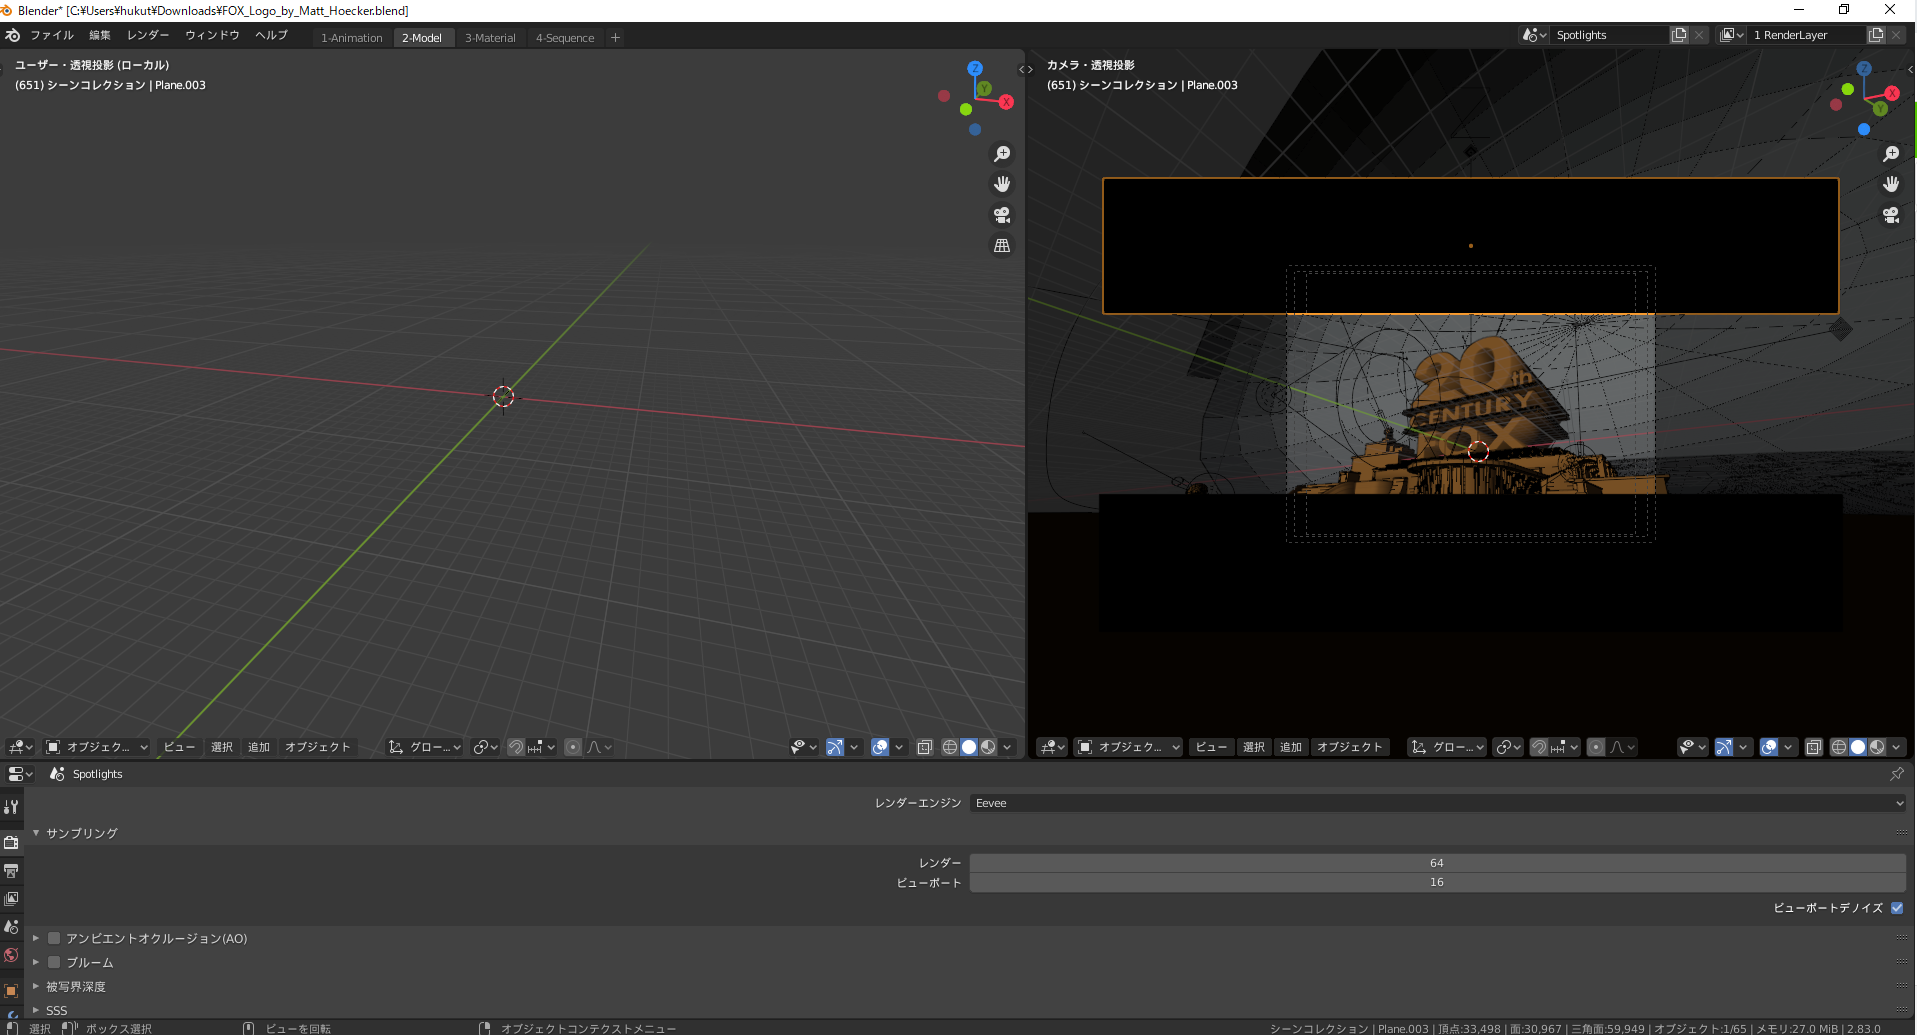Select material preview shading in left viewport

pyautogui.click(x=988, y=747)
